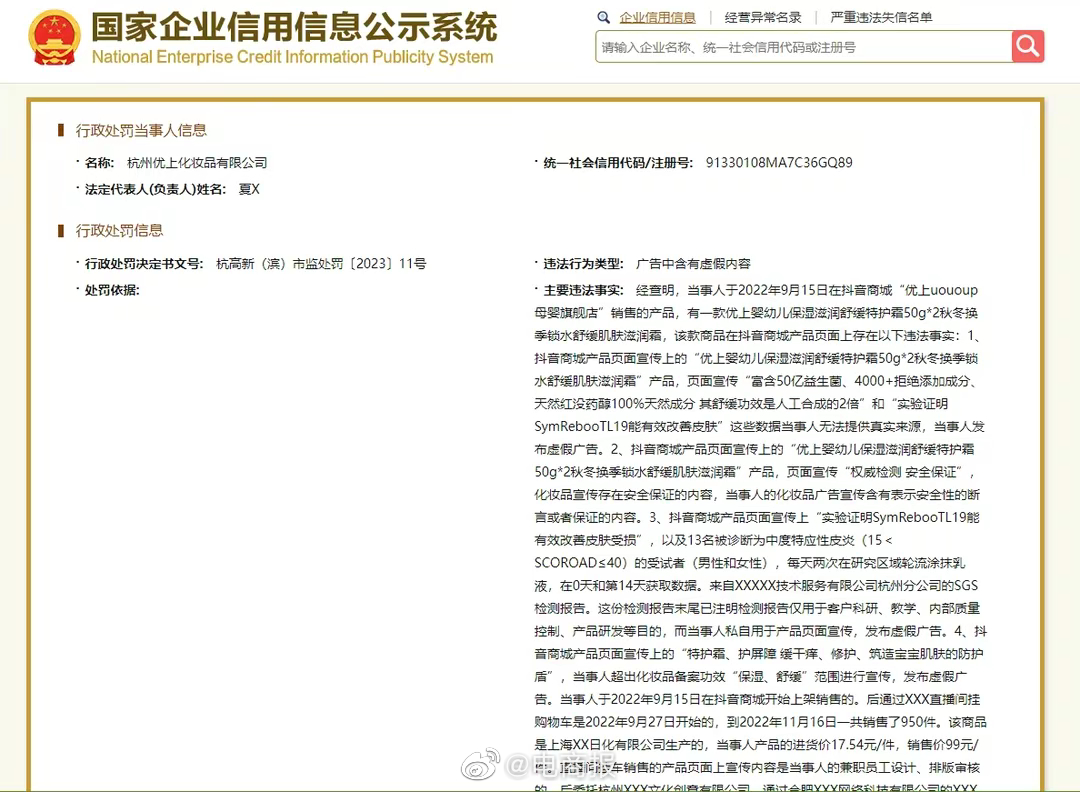Click the national emblem logo

click(x=54, y=38)
